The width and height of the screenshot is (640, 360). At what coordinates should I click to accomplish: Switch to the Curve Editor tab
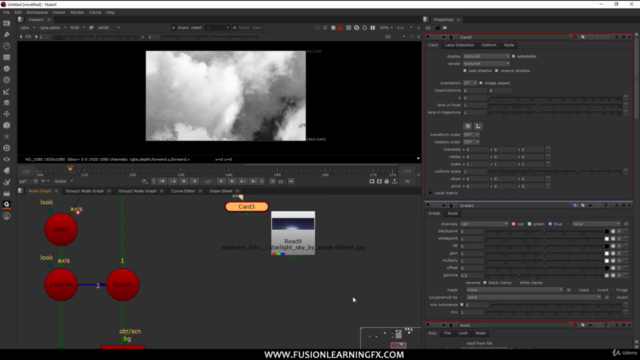(x=183, y=191)
